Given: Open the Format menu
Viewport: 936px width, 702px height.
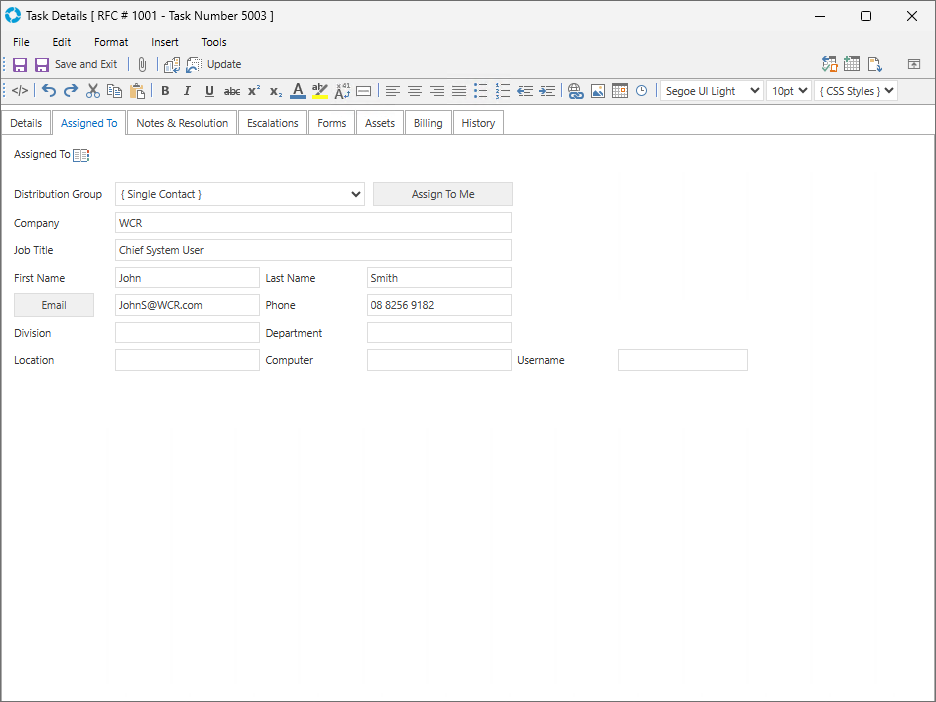Looking at the screenshot, I should coord(111,42).
